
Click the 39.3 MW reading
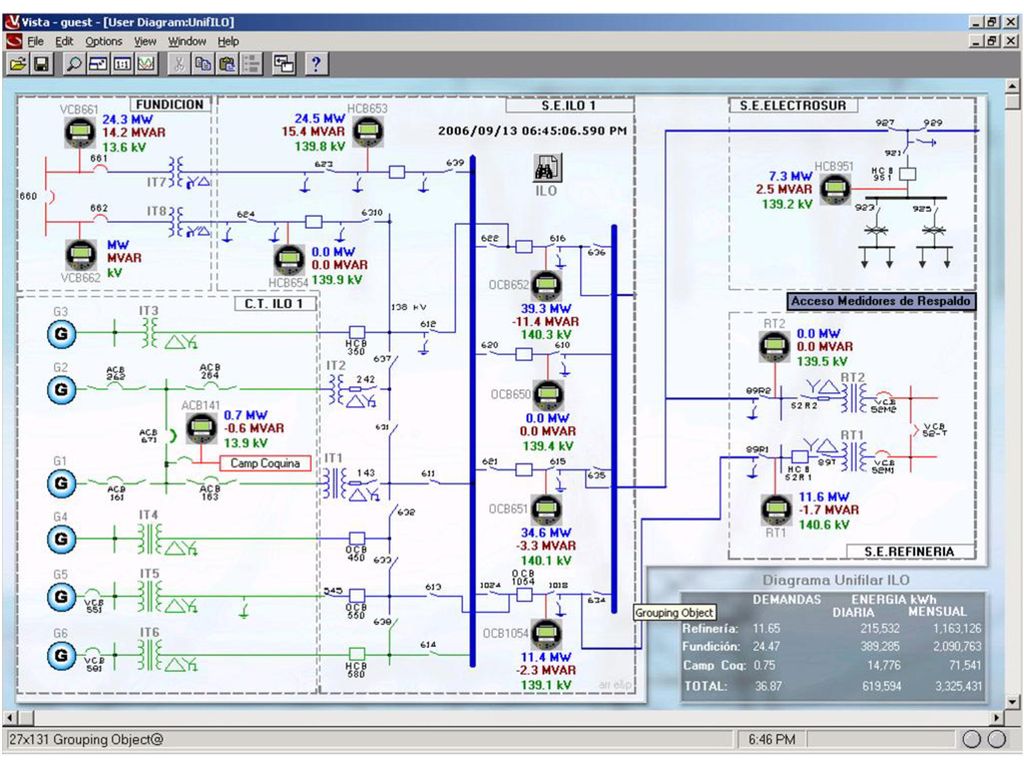546,308
